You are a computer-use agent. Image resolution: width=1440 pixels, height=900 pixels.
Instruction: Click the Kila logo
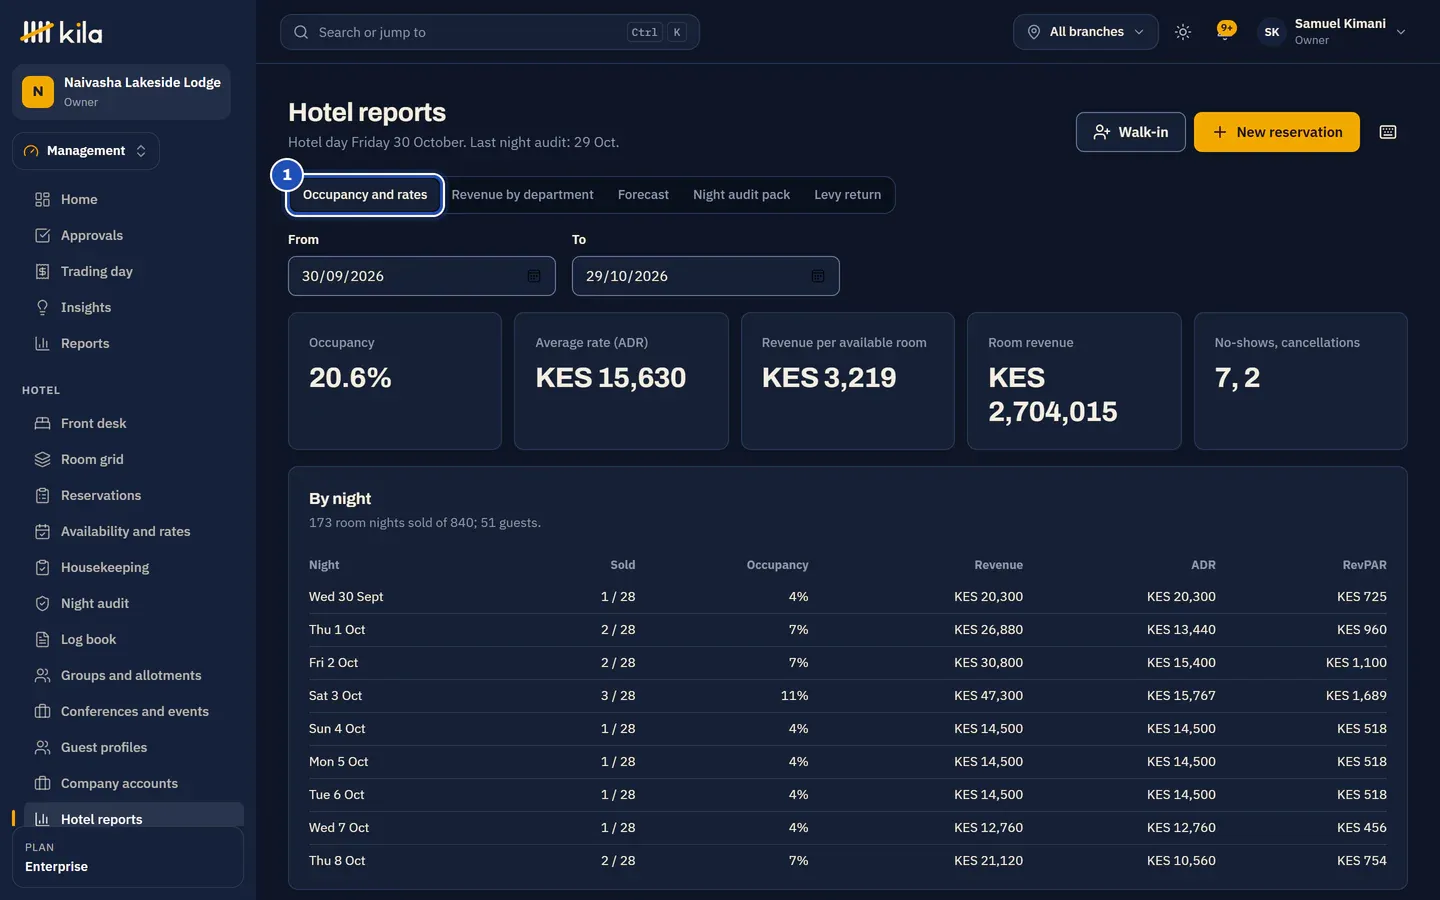(61, 32)
